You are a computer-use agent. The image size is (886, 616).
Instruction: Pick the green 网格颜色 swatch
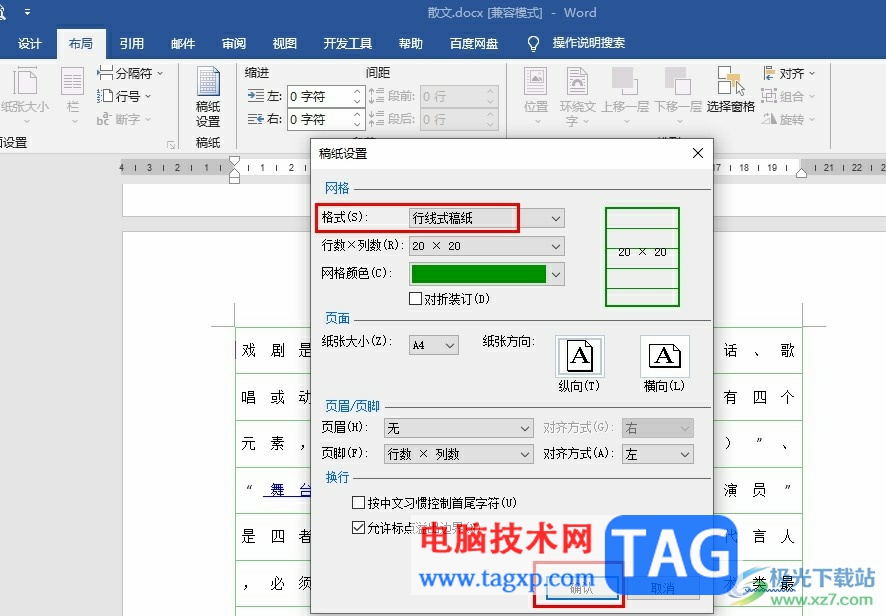479,274
